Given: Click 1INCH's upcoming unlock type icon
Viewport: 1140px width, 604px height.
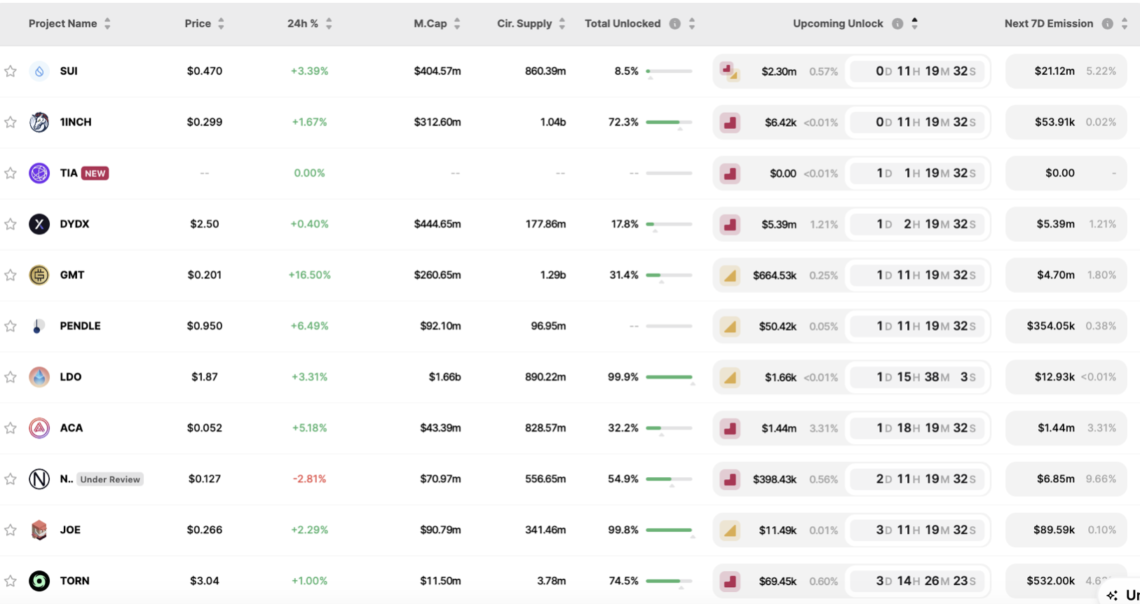Looking at the screenshot, I should coord(729,122).
